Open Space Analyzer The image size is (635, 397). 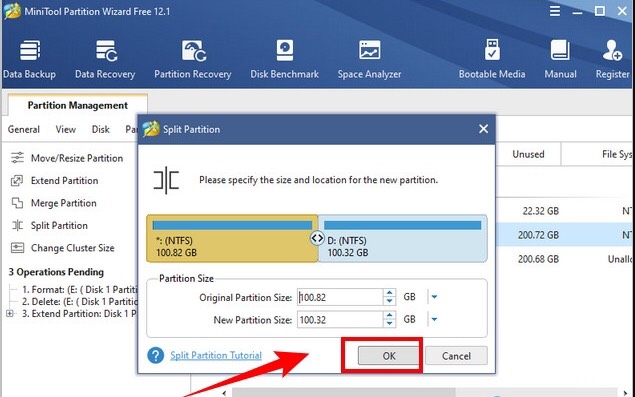click(x=369, y=59)
